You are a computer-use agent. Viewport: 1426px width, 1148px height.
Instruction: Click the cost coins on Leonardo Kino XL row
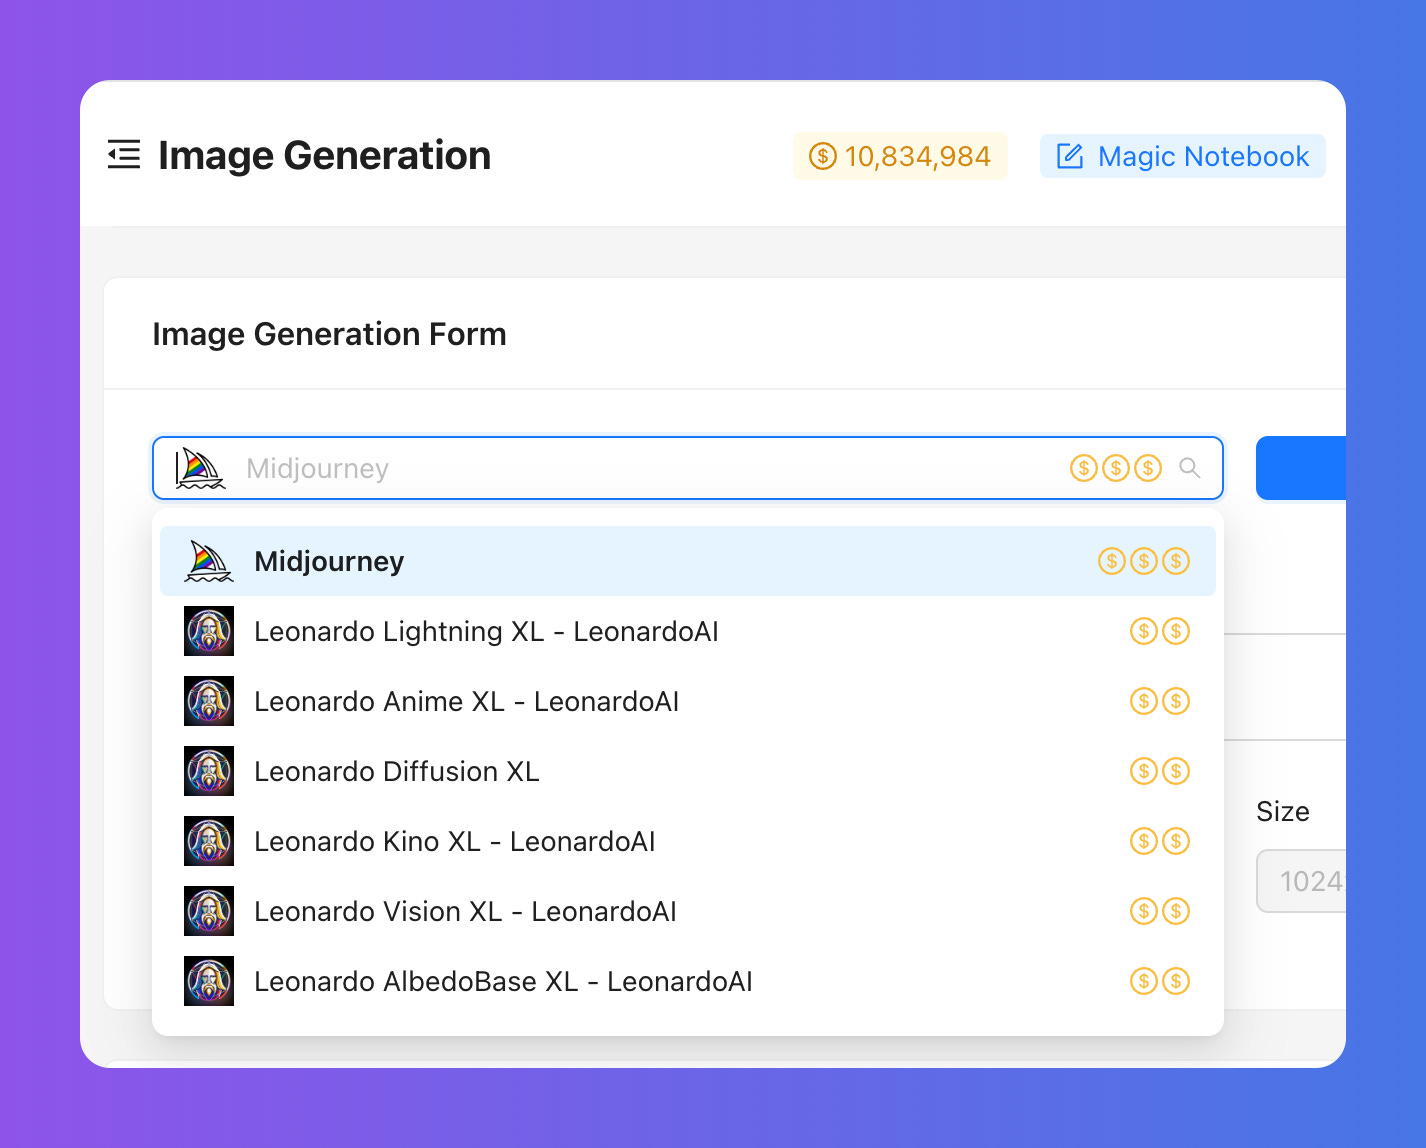pyautogui.click(x=1160, y=841)
